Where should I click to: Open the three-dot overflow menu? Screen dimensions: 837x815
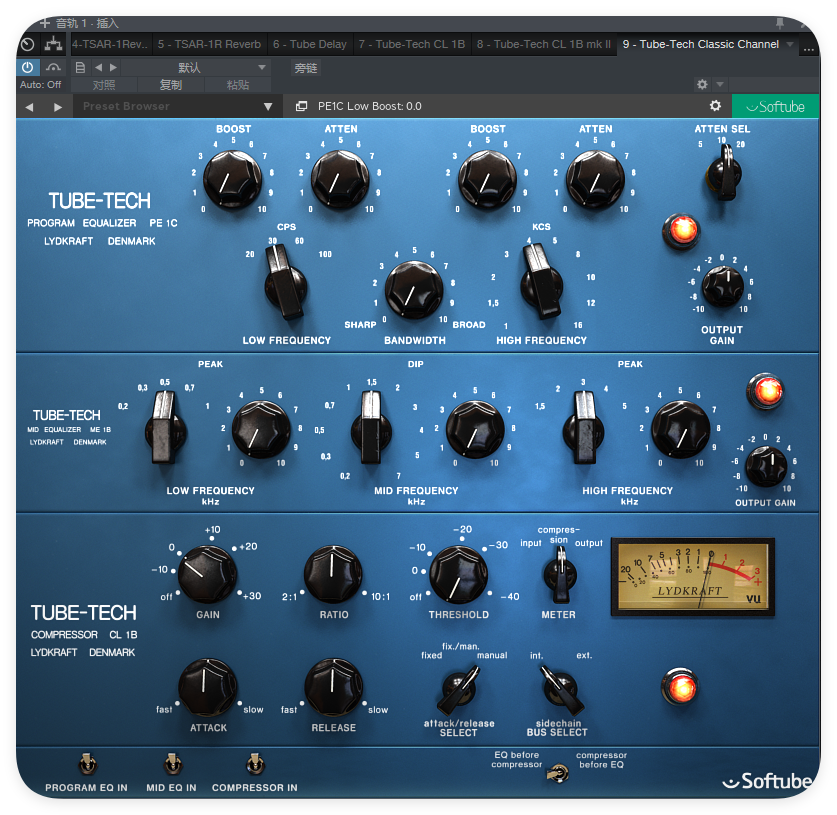(x=809, y=49)
